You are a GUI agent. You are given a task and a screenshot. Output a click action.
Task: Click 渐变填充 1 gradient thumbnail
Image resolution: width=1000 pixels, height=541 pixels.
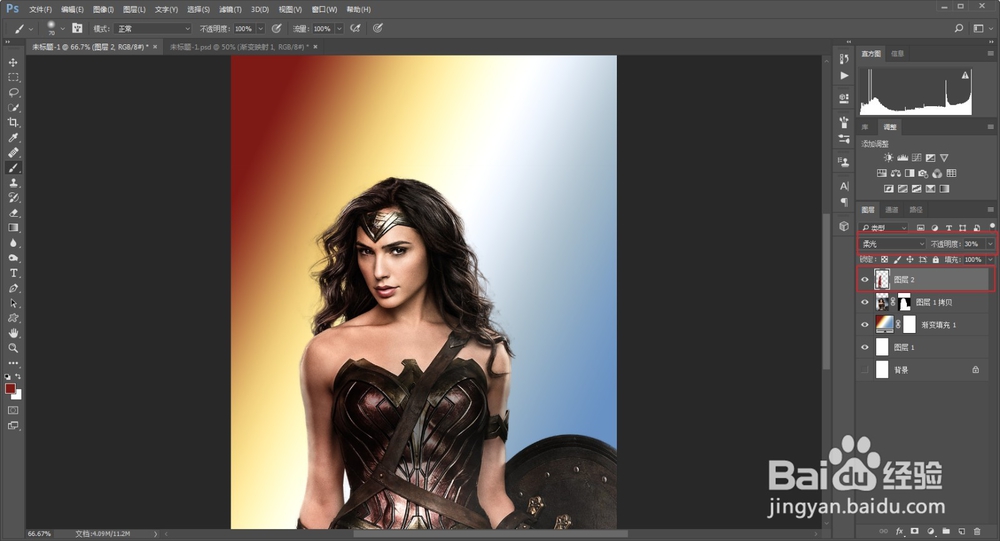point(884,325)
